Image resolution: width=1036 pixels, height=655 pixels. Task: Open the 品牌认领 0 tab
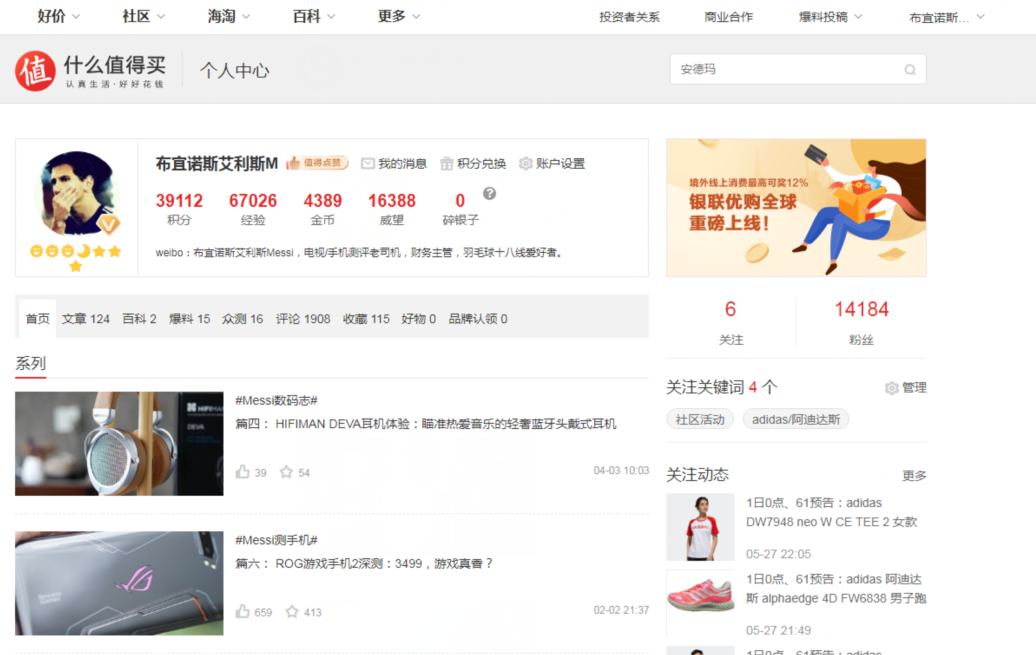coord(478,319)
